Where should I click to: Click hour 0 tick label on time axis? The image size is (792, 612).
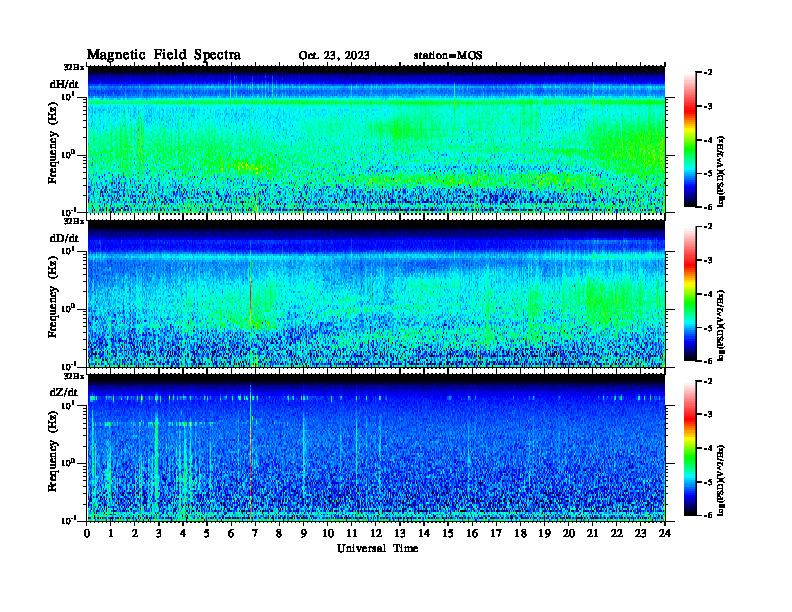click(87, 533)
